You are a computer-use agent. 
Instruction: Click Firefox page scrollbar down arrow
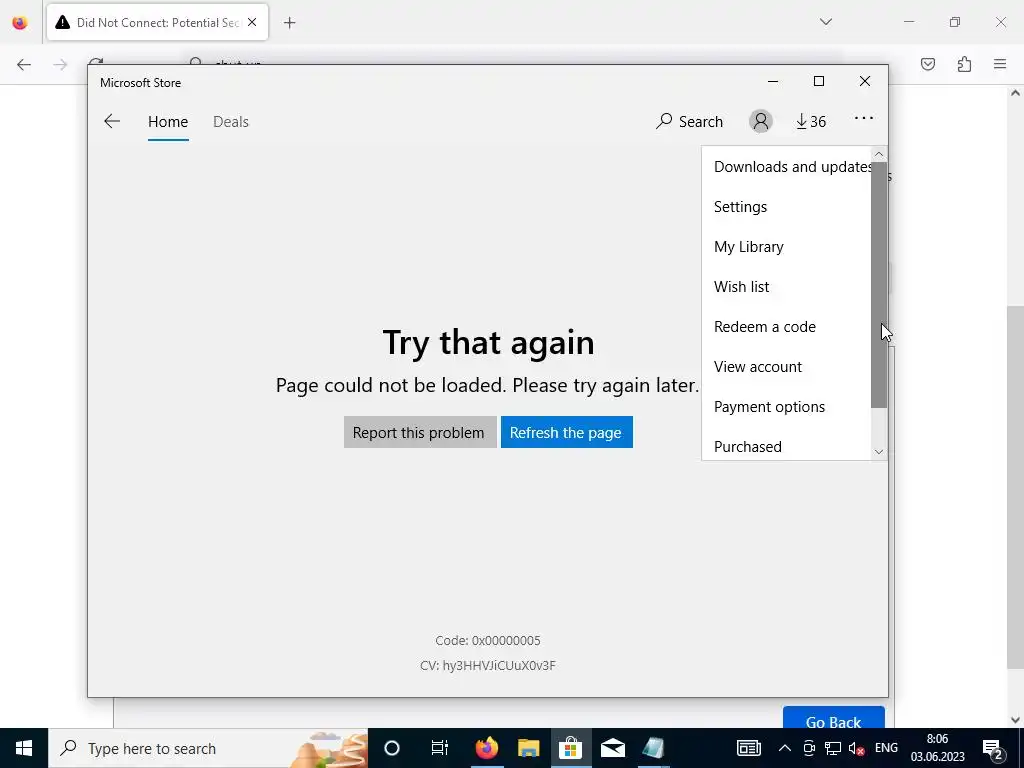click(1015, 720)
